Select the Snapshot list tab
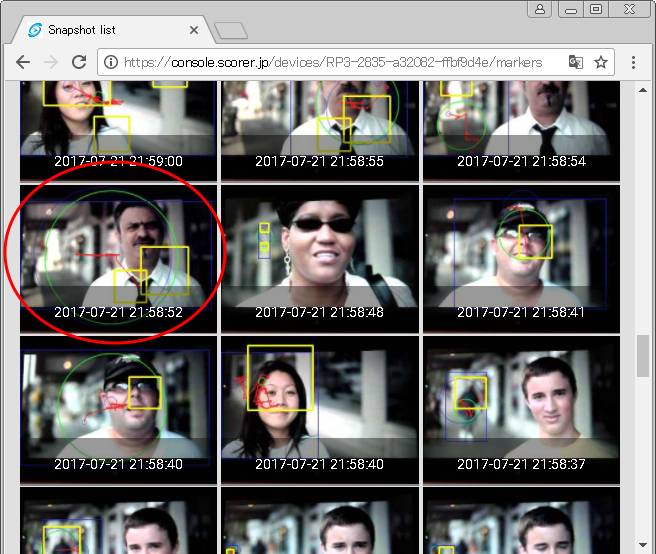The image size is (656, 554). point(113,30)
